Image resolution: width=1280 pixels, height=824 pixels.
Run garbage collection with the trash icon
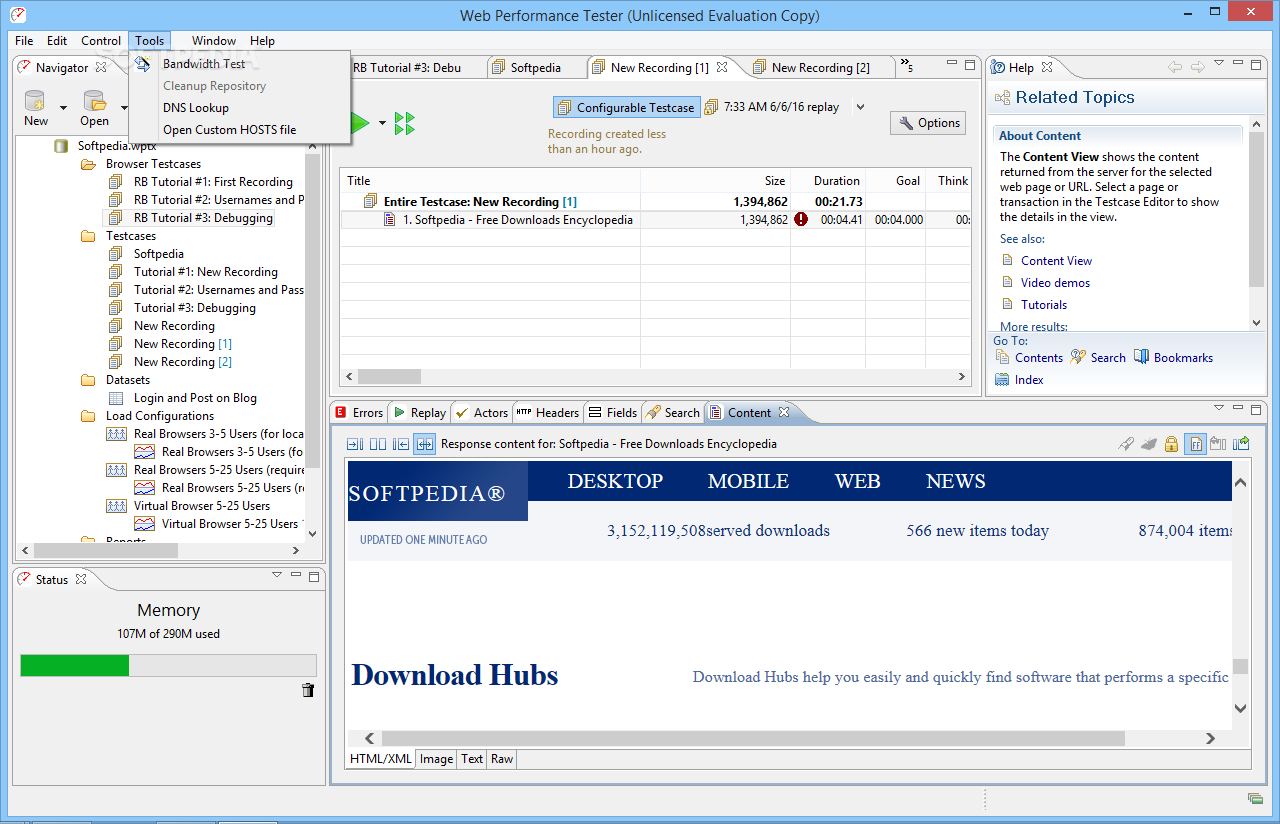coord(308,690)
